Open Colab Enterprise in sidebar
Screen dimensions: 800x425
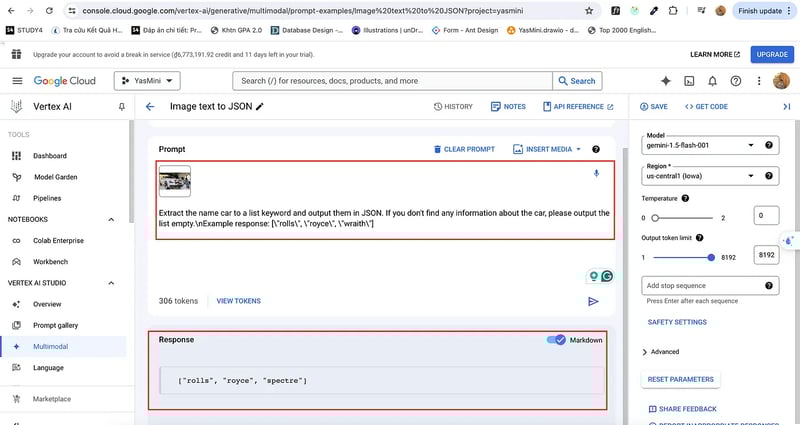pos(58,241)
